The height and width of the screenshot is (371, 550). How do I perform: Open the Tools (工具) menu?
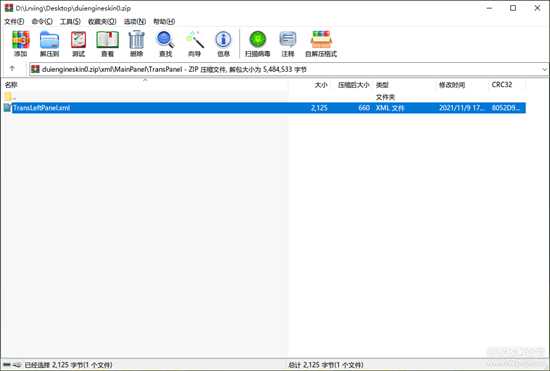[x=70, y=21]
